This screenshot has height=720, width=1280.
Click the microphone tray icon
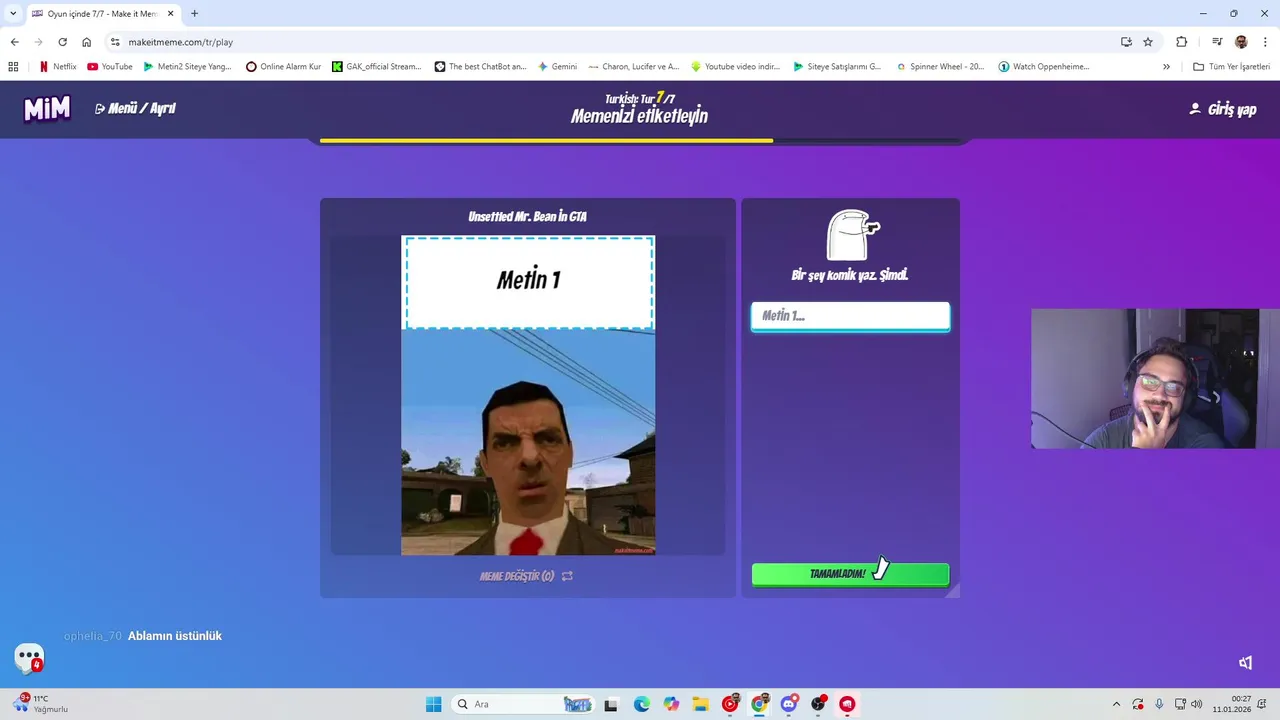[1159, 704]
